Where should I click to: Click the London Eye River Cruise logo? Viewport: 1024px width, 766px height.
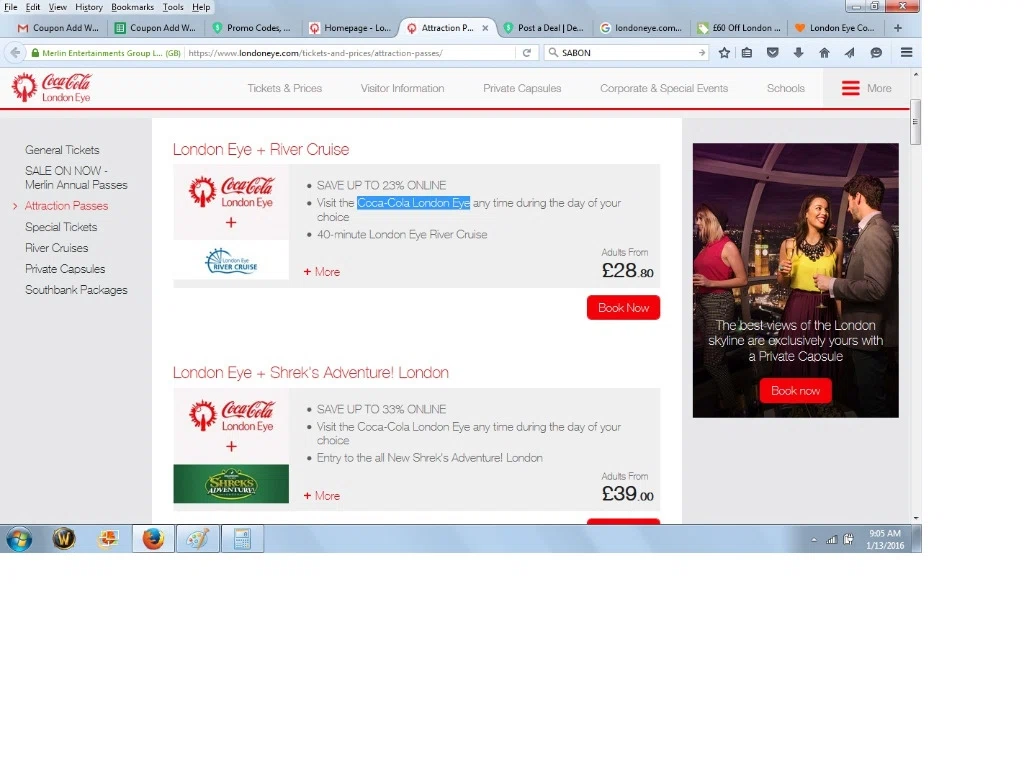tap(231, 261)
